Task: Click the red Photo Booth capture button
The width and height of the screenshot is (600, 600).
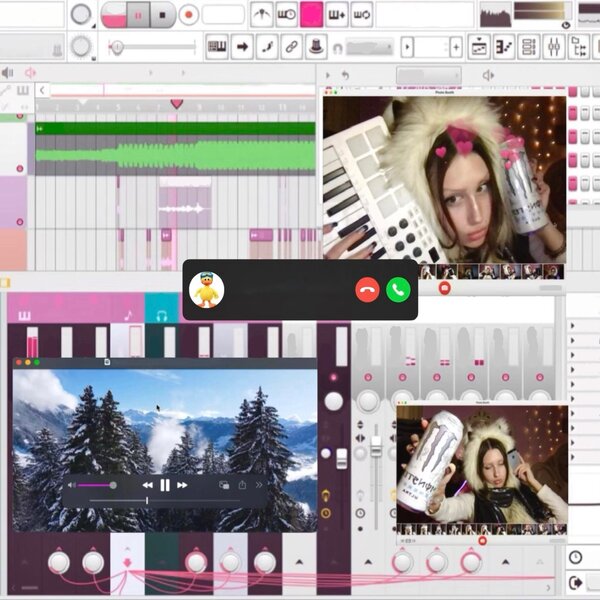Action: click(x=445, y=288)
